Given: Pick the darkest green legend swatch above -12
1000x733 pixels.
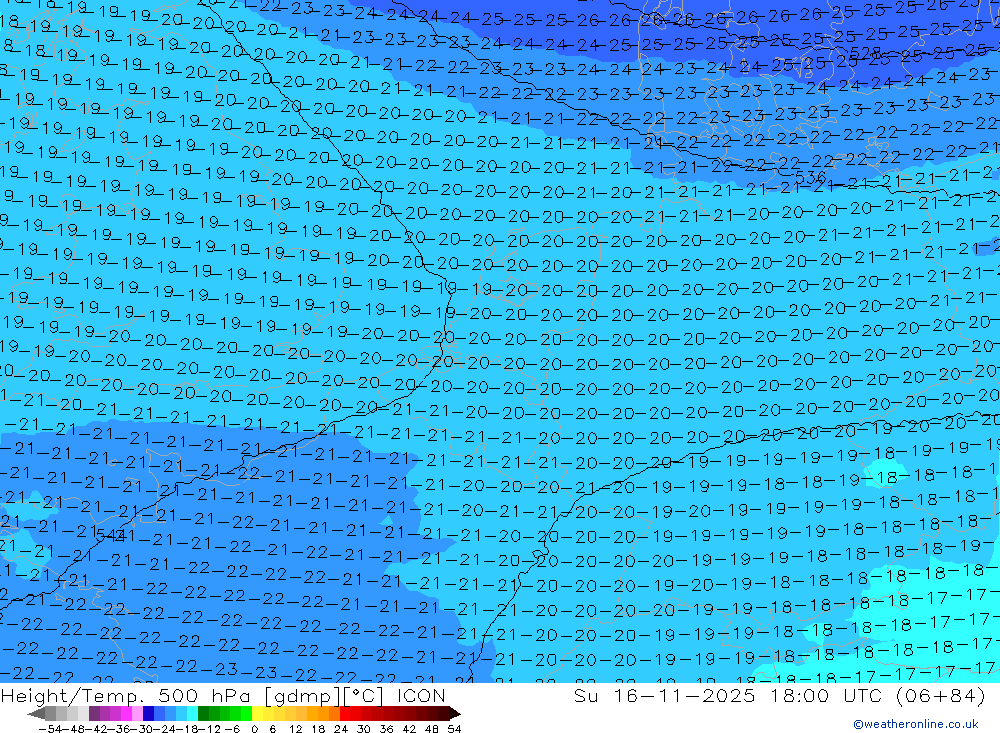Looking at the screenshot, I should [203, 713].
